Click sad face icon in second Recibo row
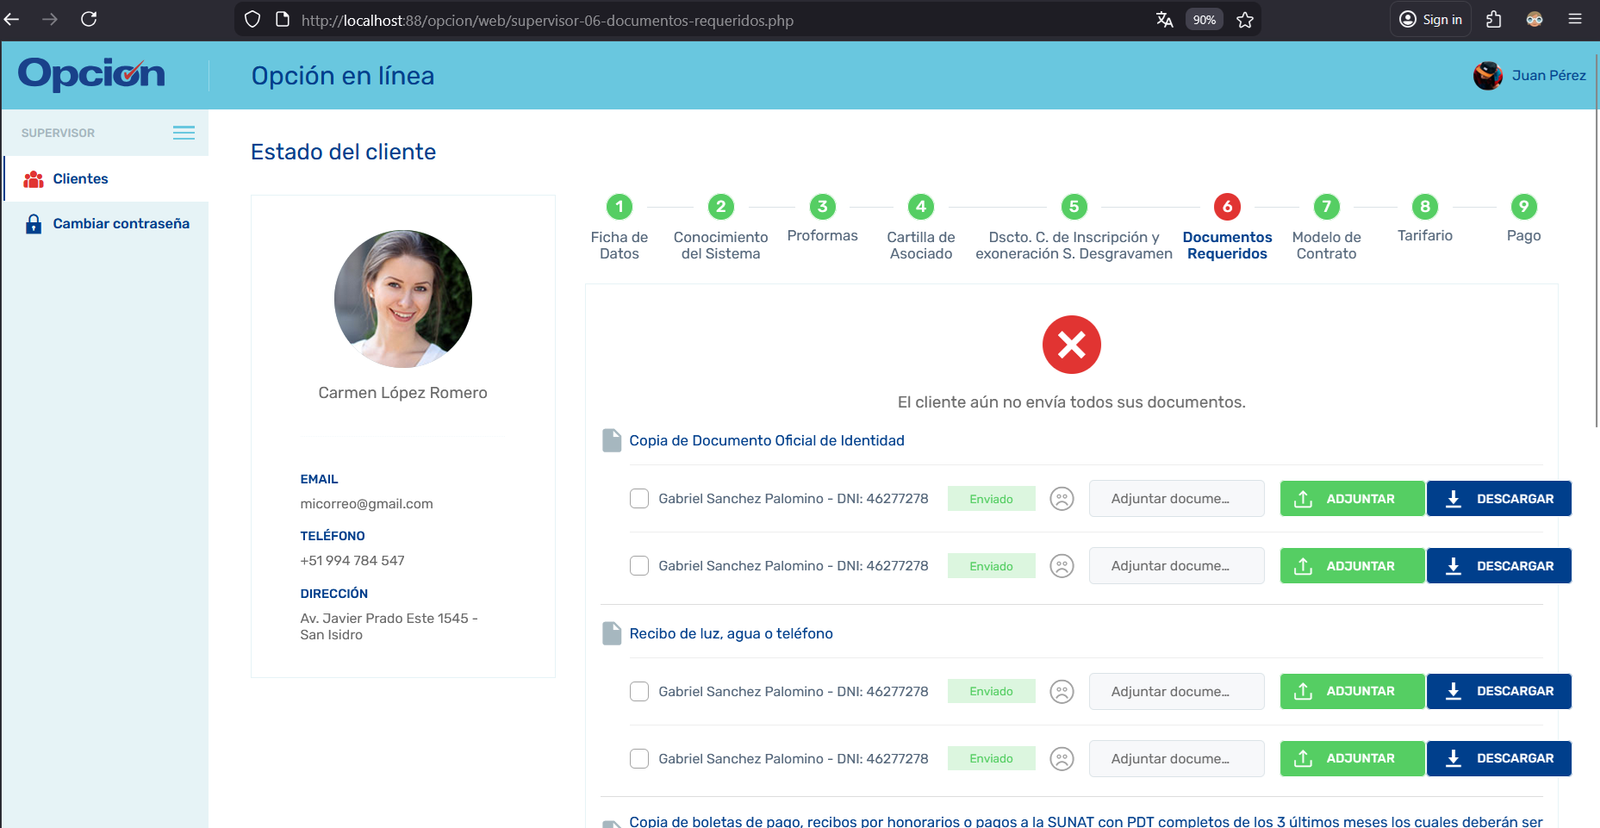This screenshot has width=1600, height=828. (1062, 759)
